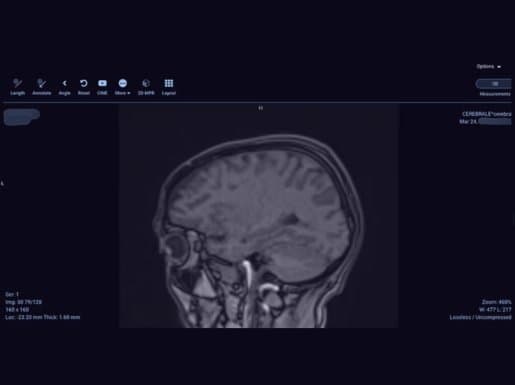Click the Reset view tool

(x=84, y=87)
